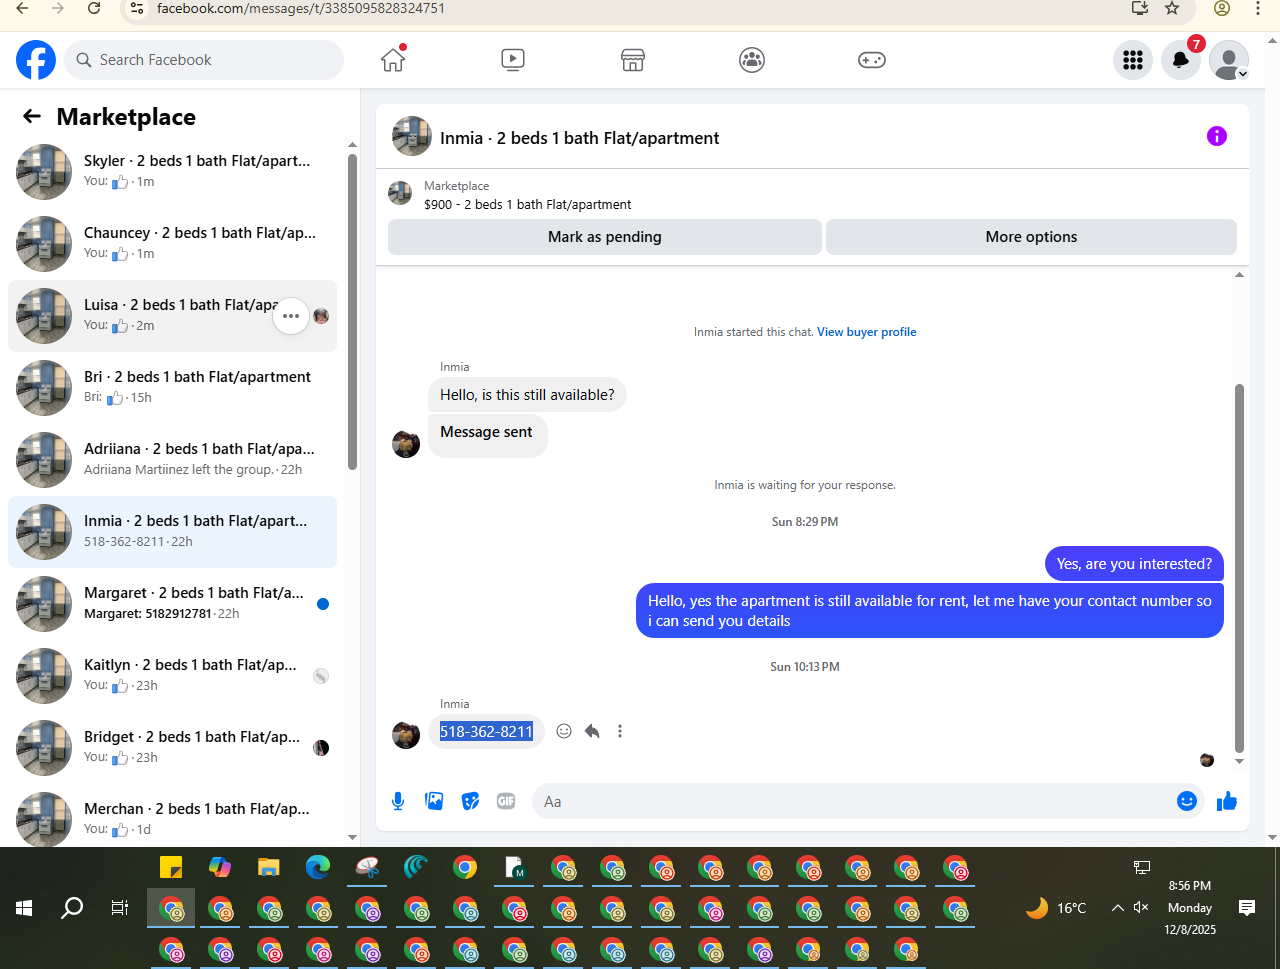Send a thumbs-up like
Viewport: 1280px width, 969px height.
click(1227, 801)
